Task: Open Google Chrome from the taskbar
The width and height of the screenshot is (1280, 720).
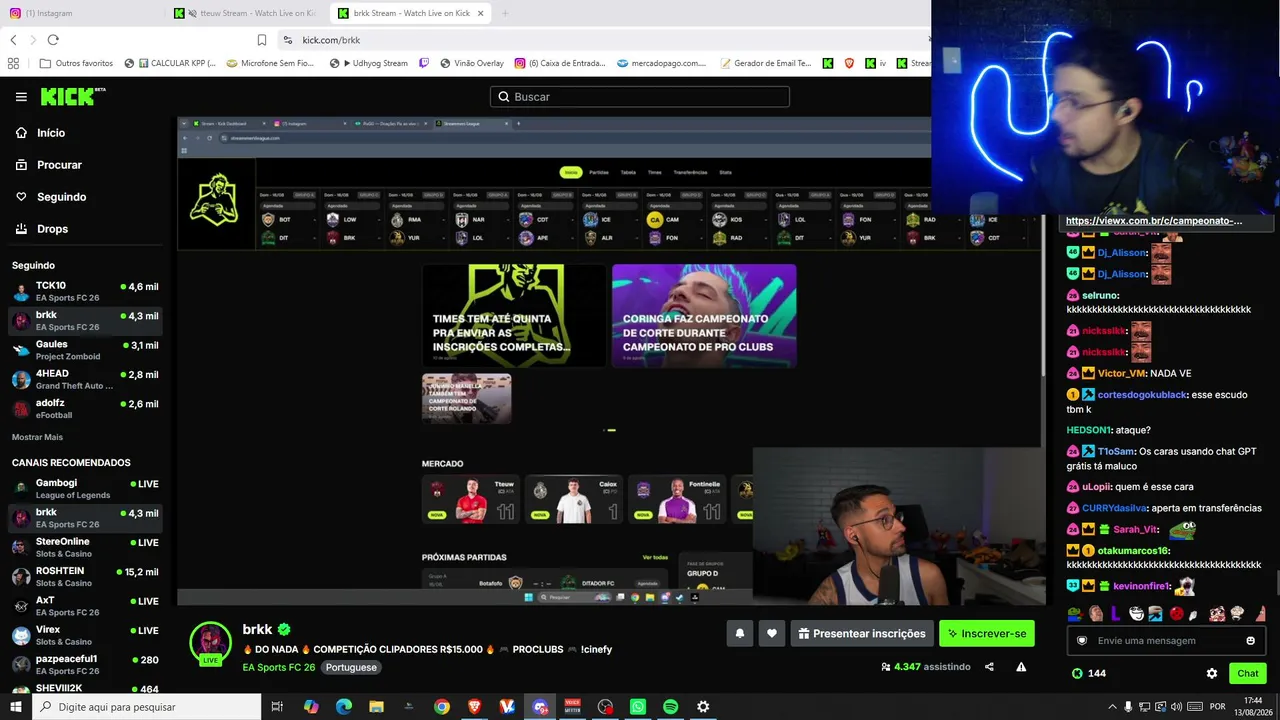Action: pos(442,707)
